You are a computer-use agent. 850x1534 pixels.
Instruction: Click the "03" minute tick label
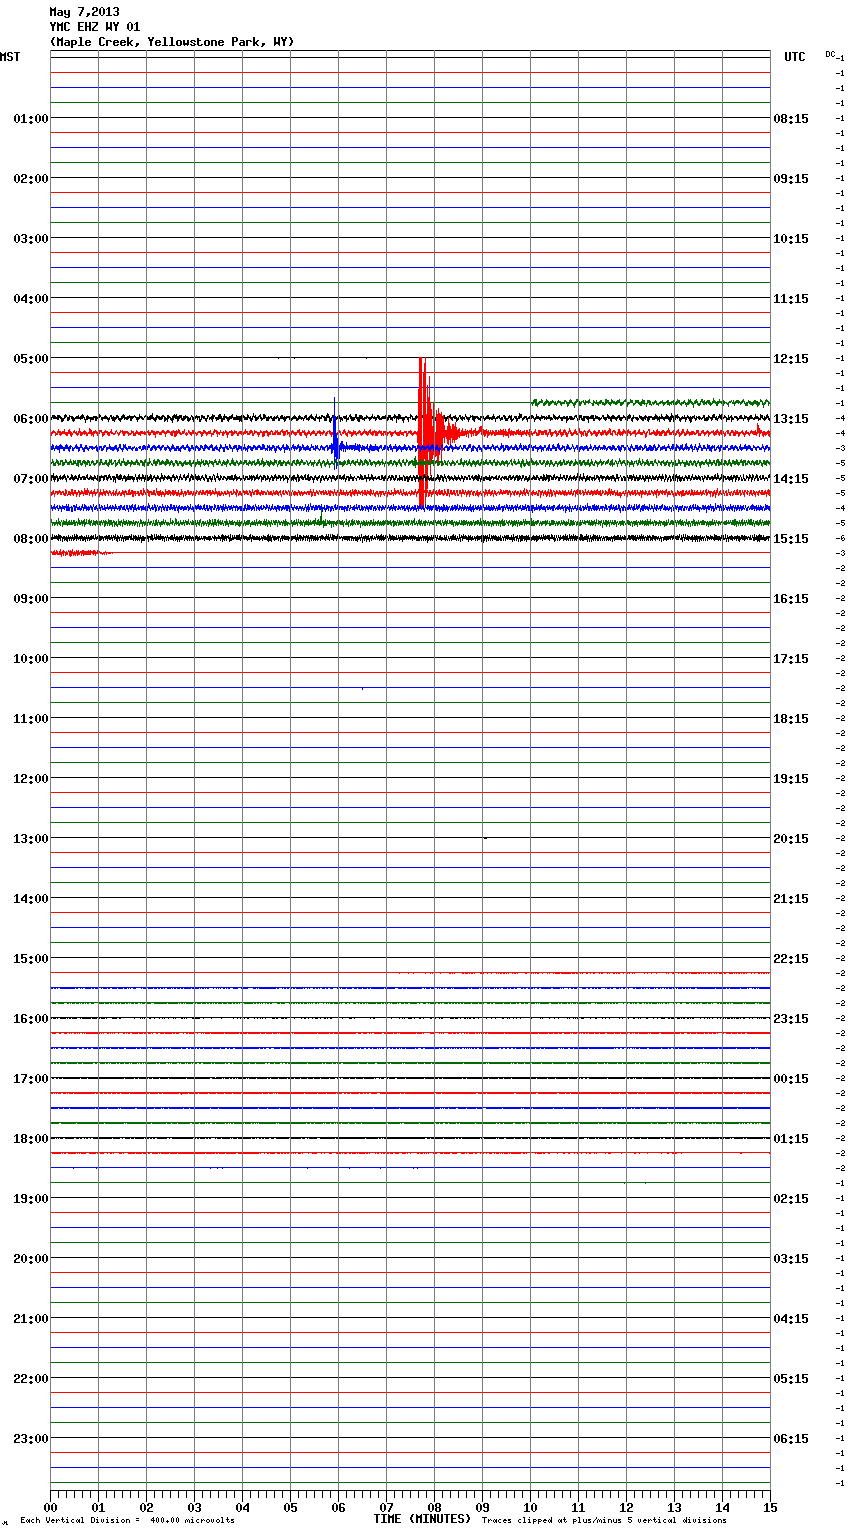coord(194,1508)
